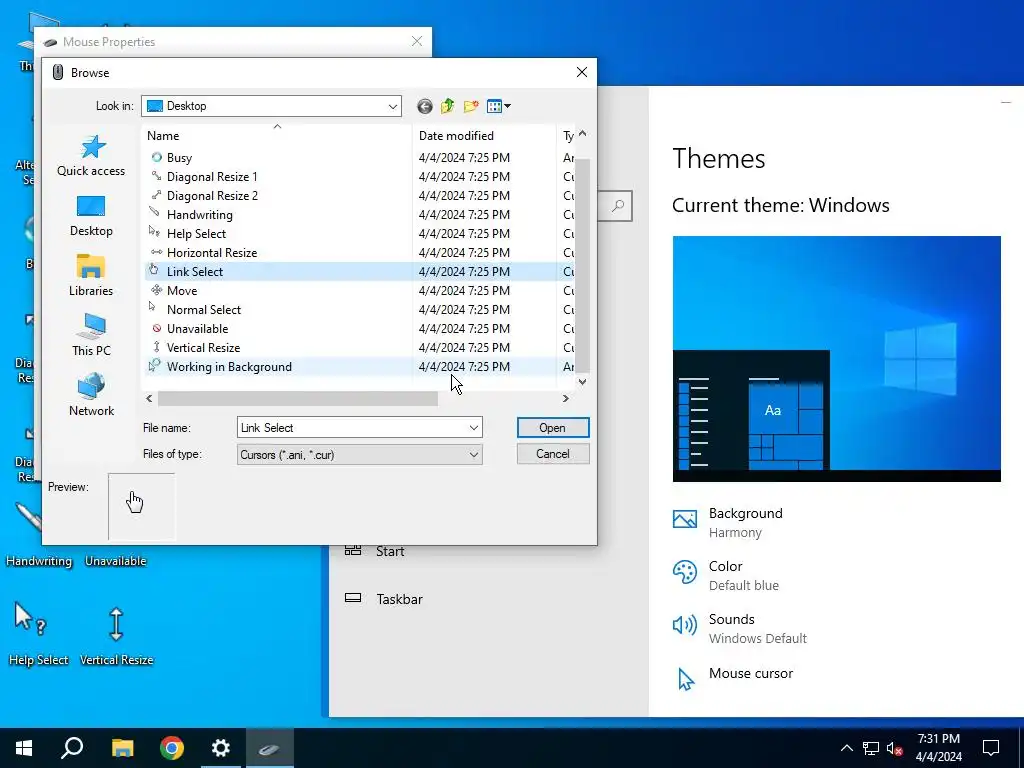
Task: Open File Explorer from taskbar
Action: pos(122,748)
